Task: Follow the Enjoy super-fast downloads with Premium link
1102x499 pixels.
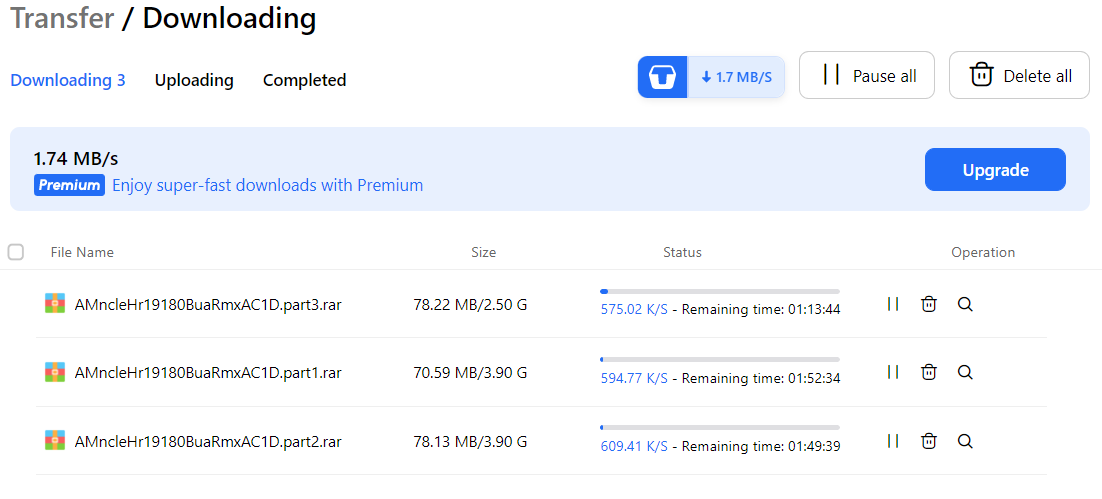Action: click(x=267, y=185)
